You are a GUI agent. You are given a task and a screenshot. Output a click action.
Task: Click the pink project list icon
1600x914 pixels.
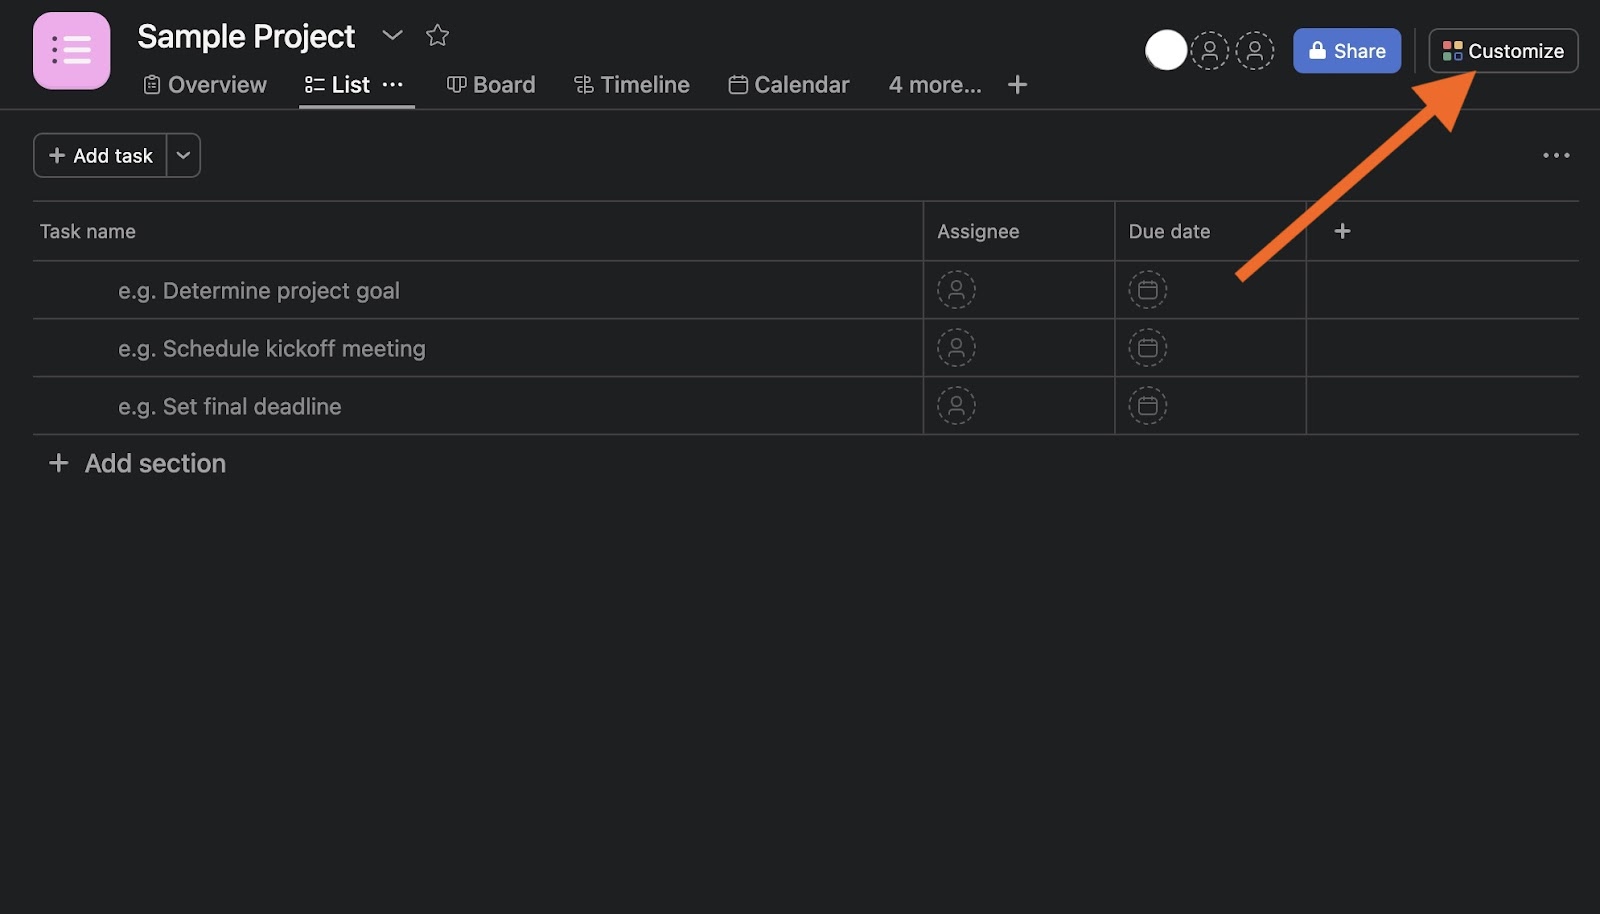point(71,50)
